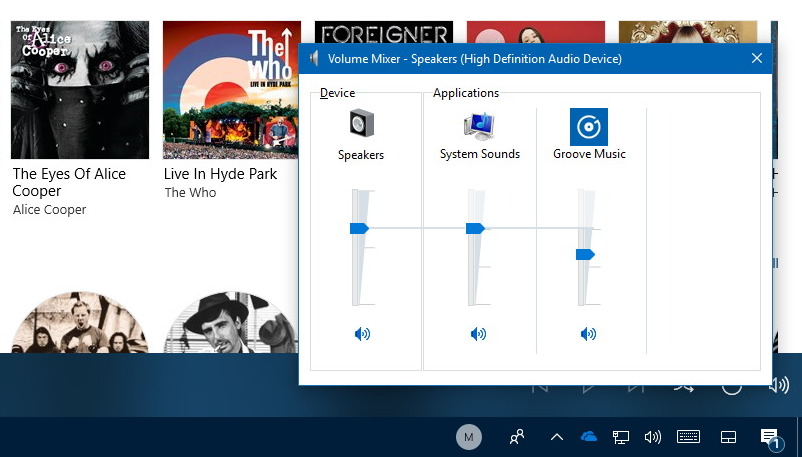Click Groove player volume button

[x=779, y=385]
